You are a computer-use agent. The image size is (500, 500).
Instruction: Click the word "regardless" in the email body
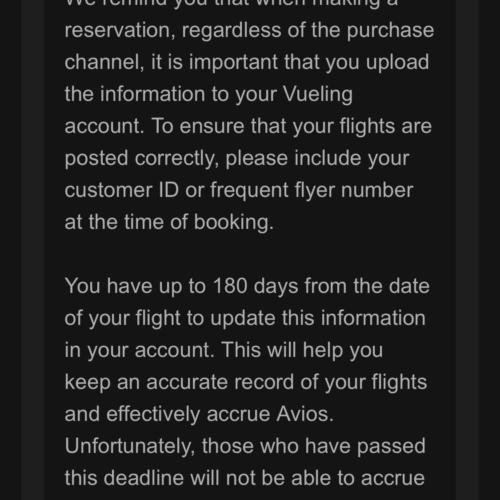coord(232,31)
